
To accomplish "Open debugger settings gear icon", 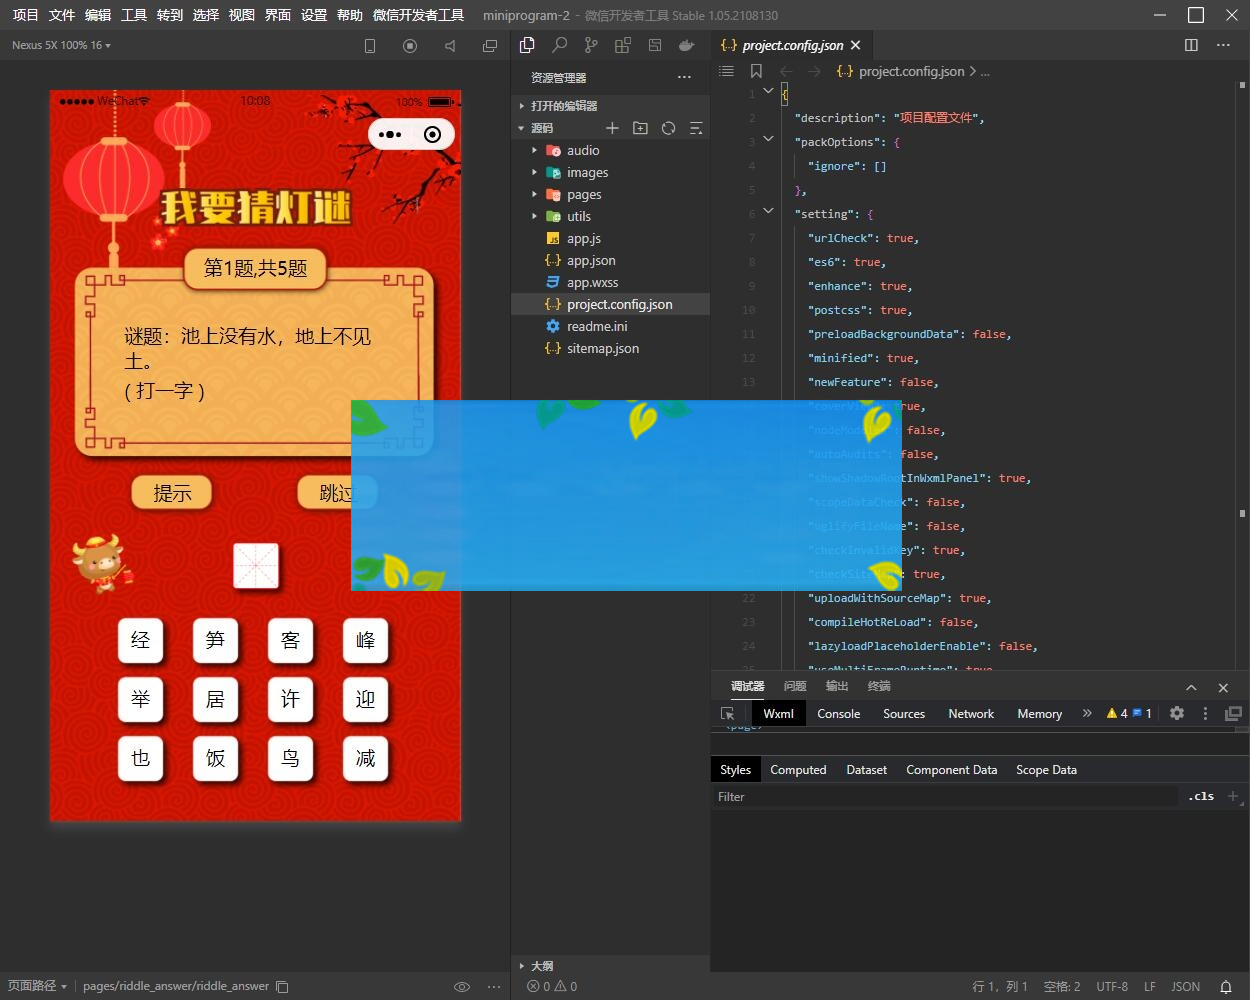I will [1177, 713].
